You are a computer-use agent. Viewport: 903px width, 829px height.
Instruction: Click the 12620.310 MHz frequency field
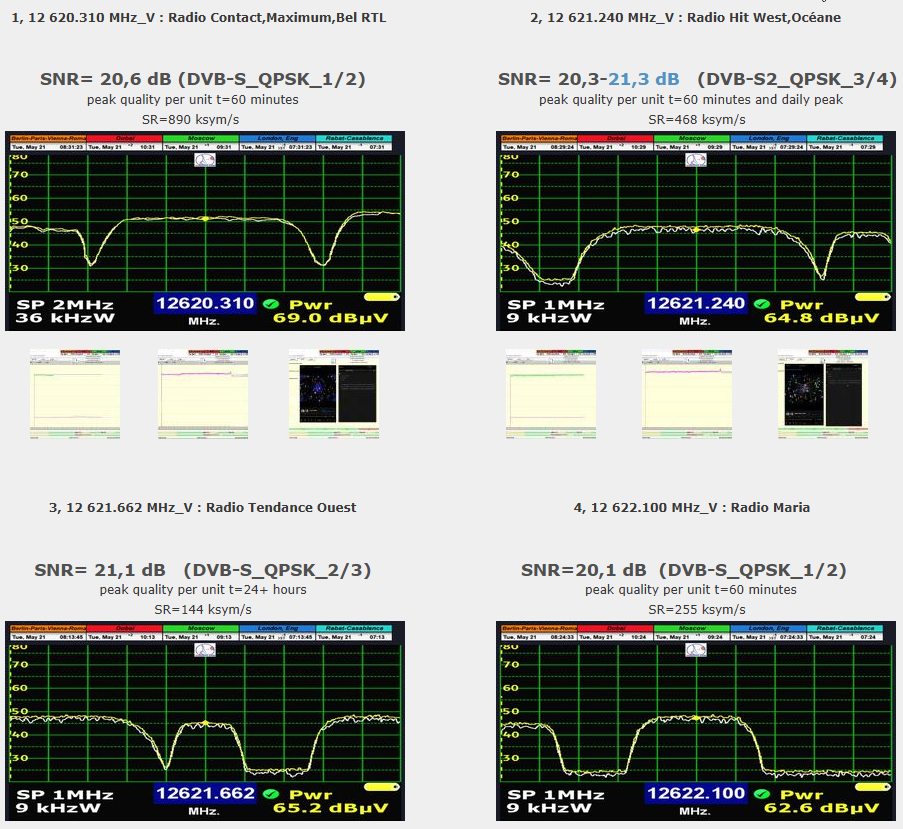coord(205,304)
